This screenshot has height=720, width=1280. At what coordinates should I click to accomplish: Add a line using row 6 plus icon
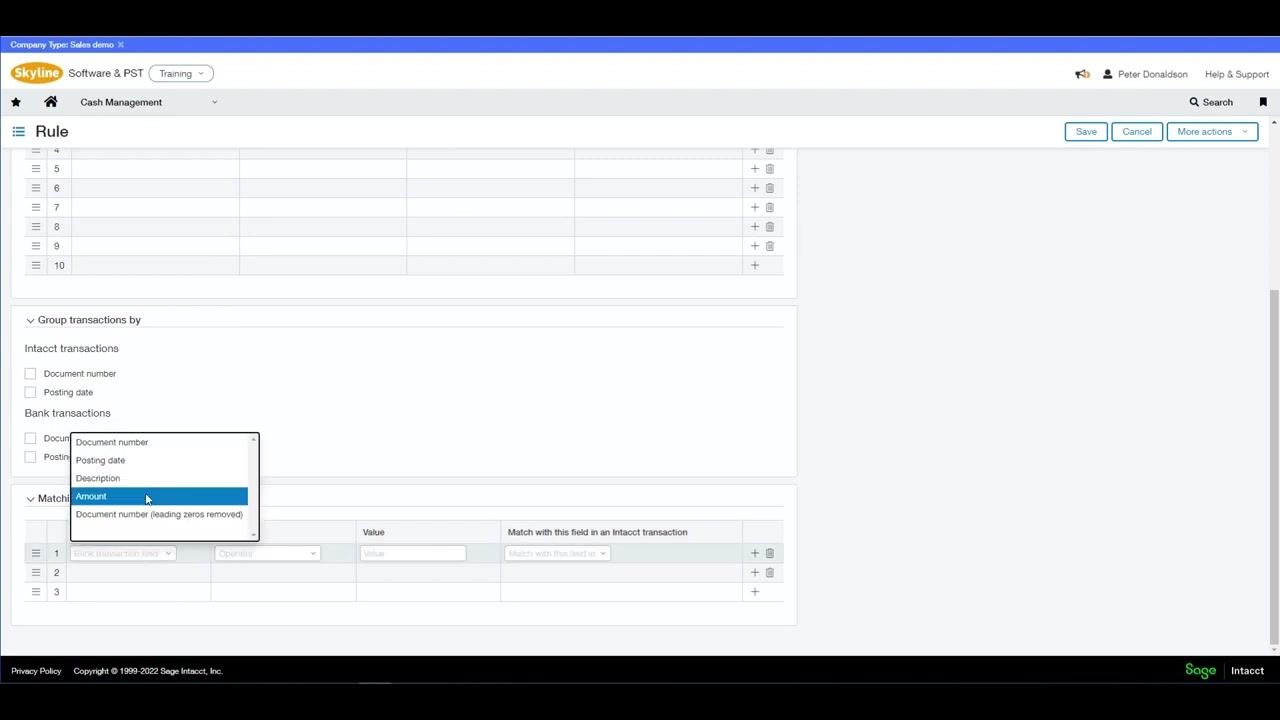tap(755, 188)
